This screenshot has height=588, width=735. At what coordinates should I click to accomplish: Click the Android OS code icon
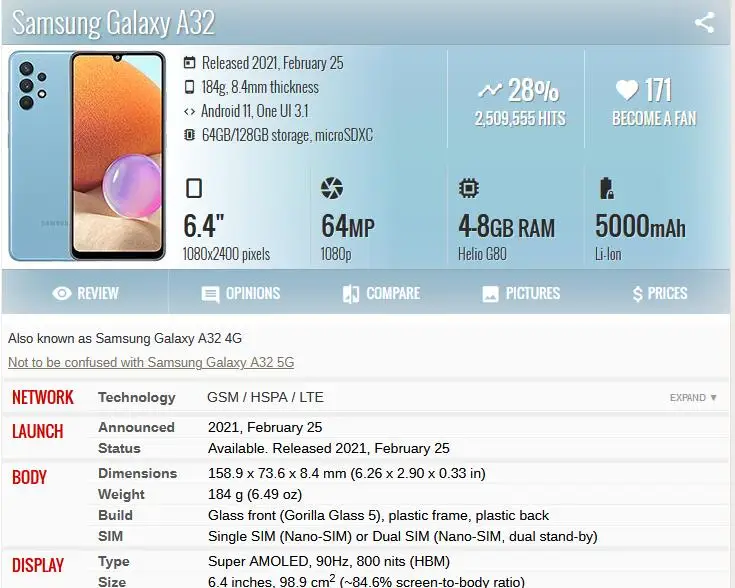(189, 112)
